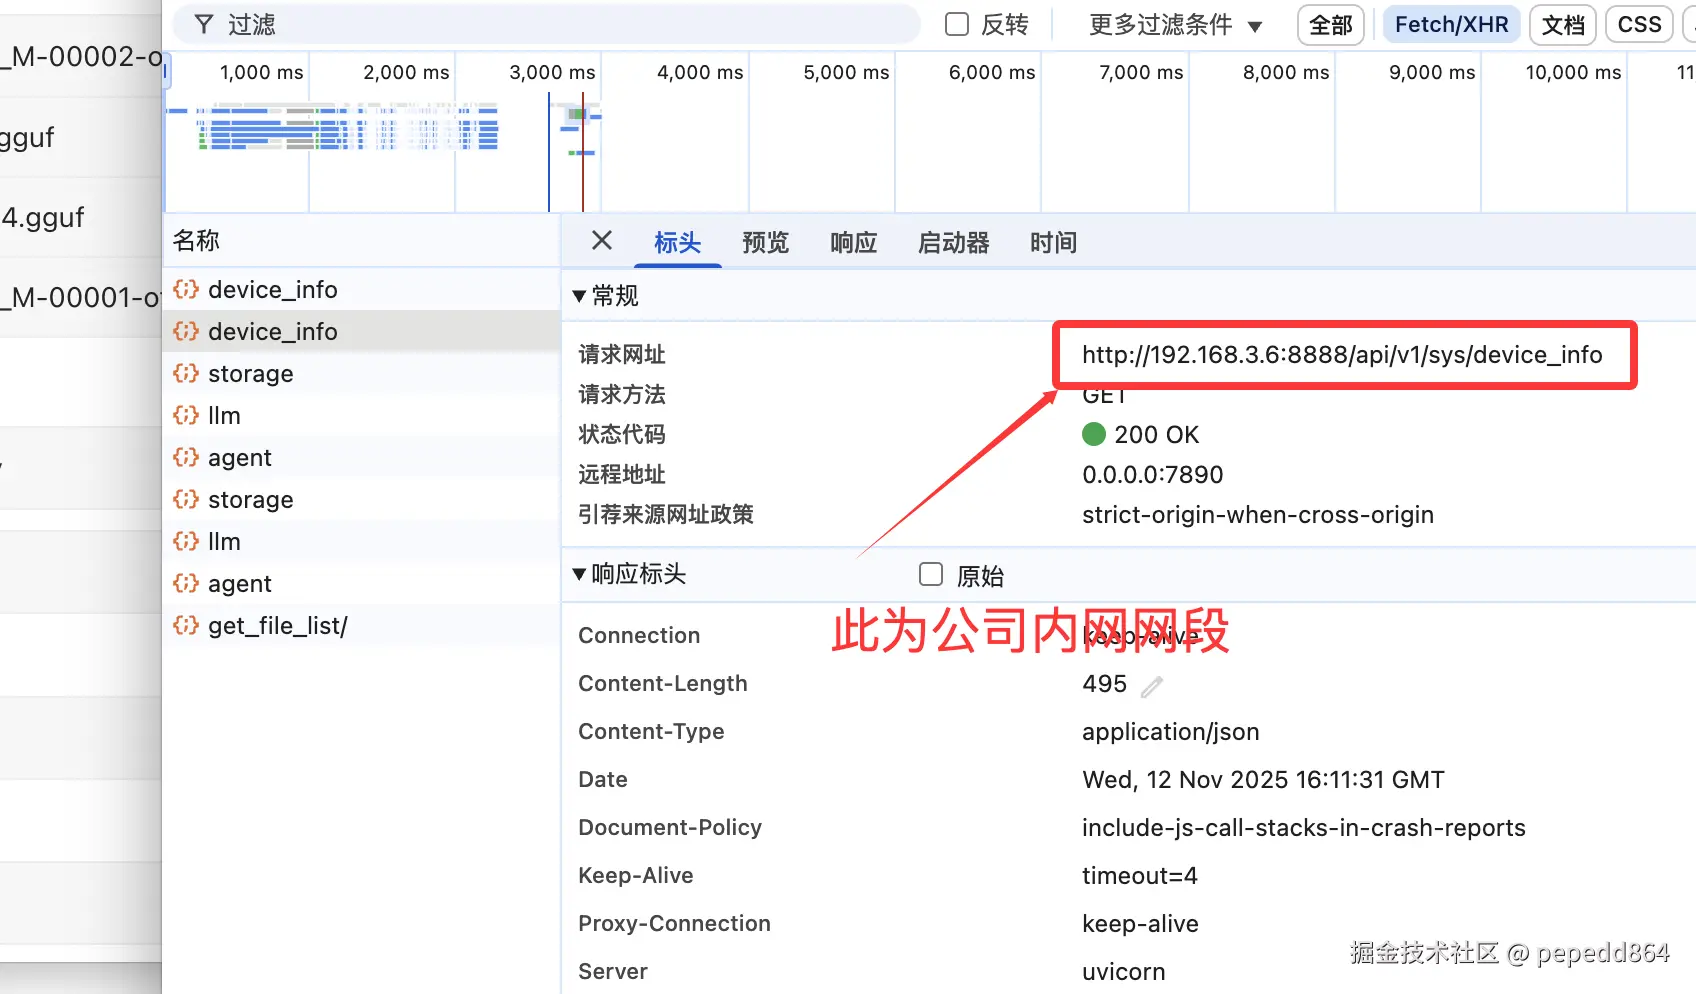Click the Content-Length header name
The image size is (1696, 994).
[663, 684]
